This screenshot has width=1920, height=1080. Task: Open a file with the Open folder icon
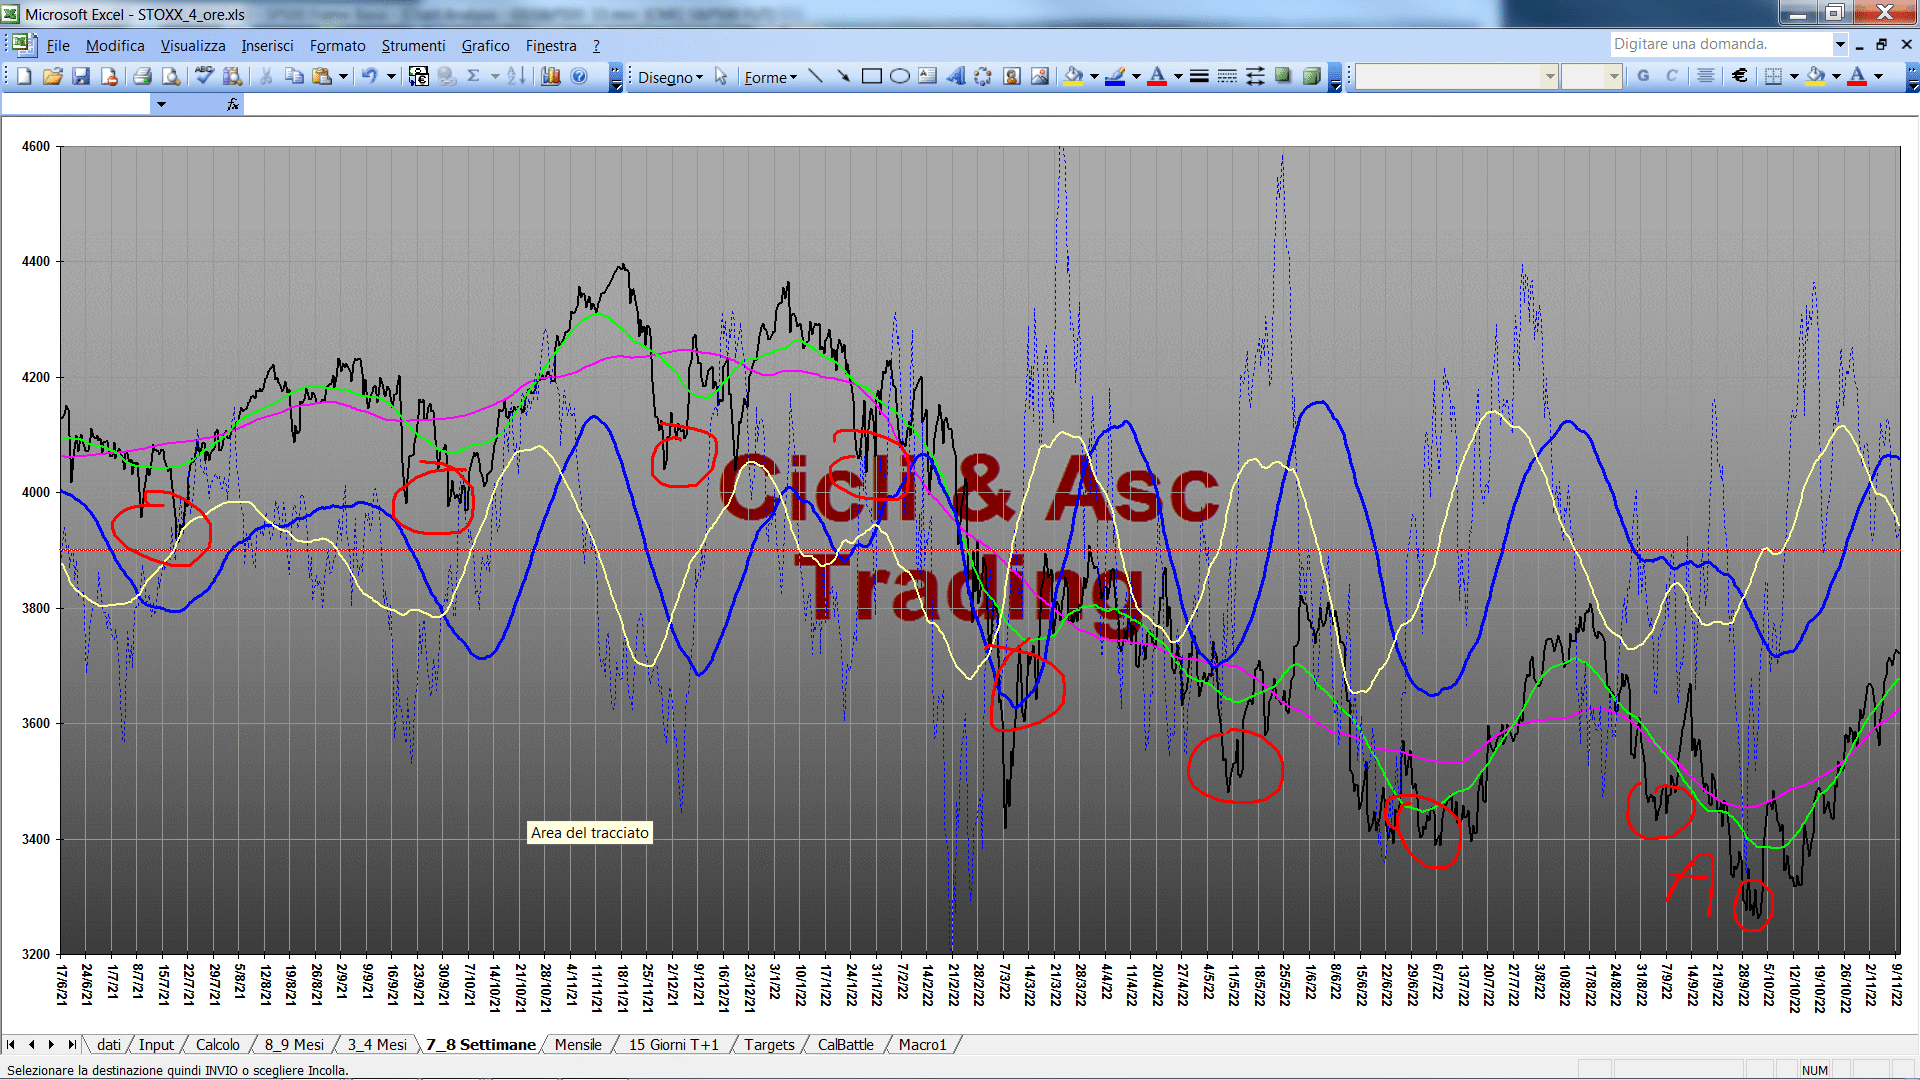click(x=52, y=77)
